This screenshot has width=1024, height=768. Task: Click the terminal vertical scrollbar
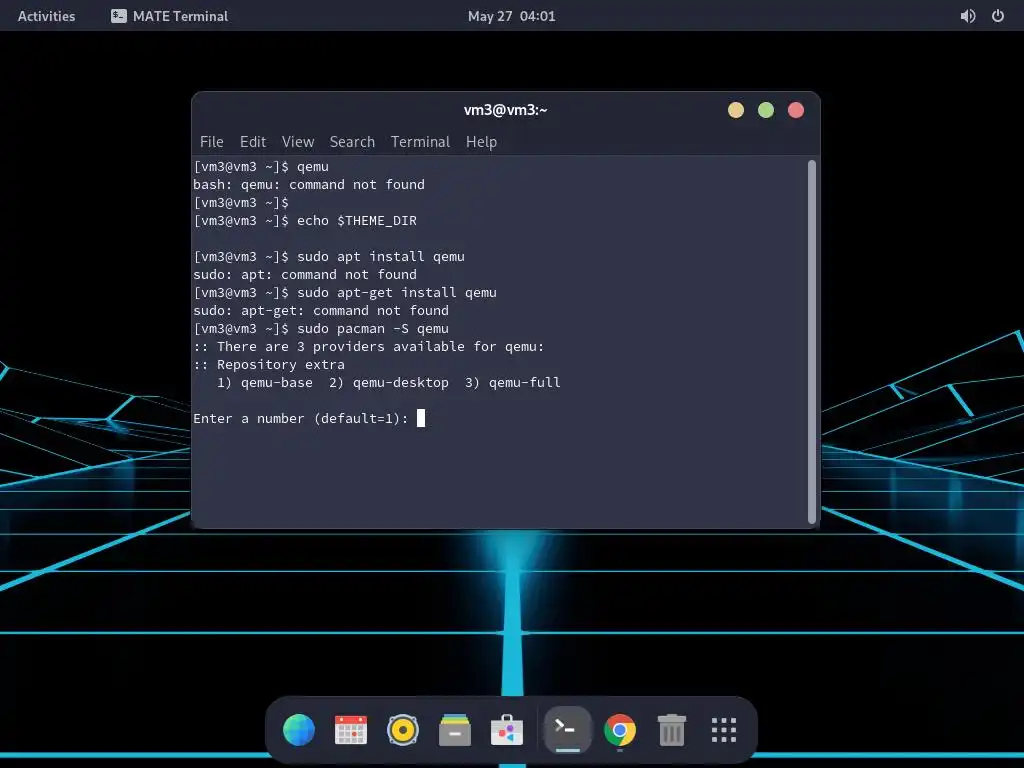click(x=812, y=342)
